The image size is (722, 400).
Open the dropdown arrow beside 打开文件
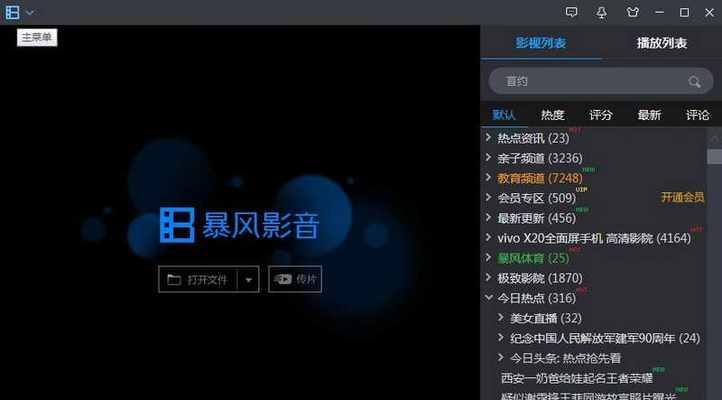tap(248, 280)
